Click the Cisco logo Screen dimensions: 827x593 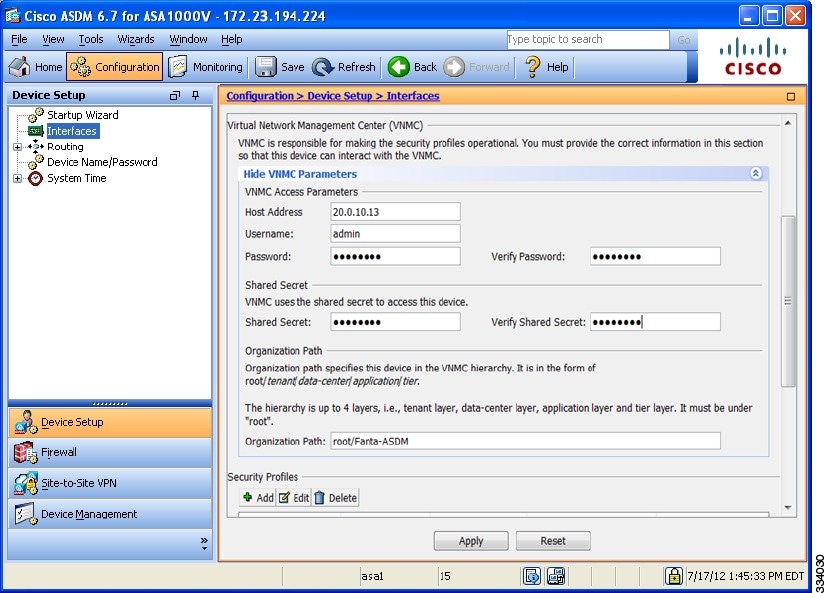[753, 56]
